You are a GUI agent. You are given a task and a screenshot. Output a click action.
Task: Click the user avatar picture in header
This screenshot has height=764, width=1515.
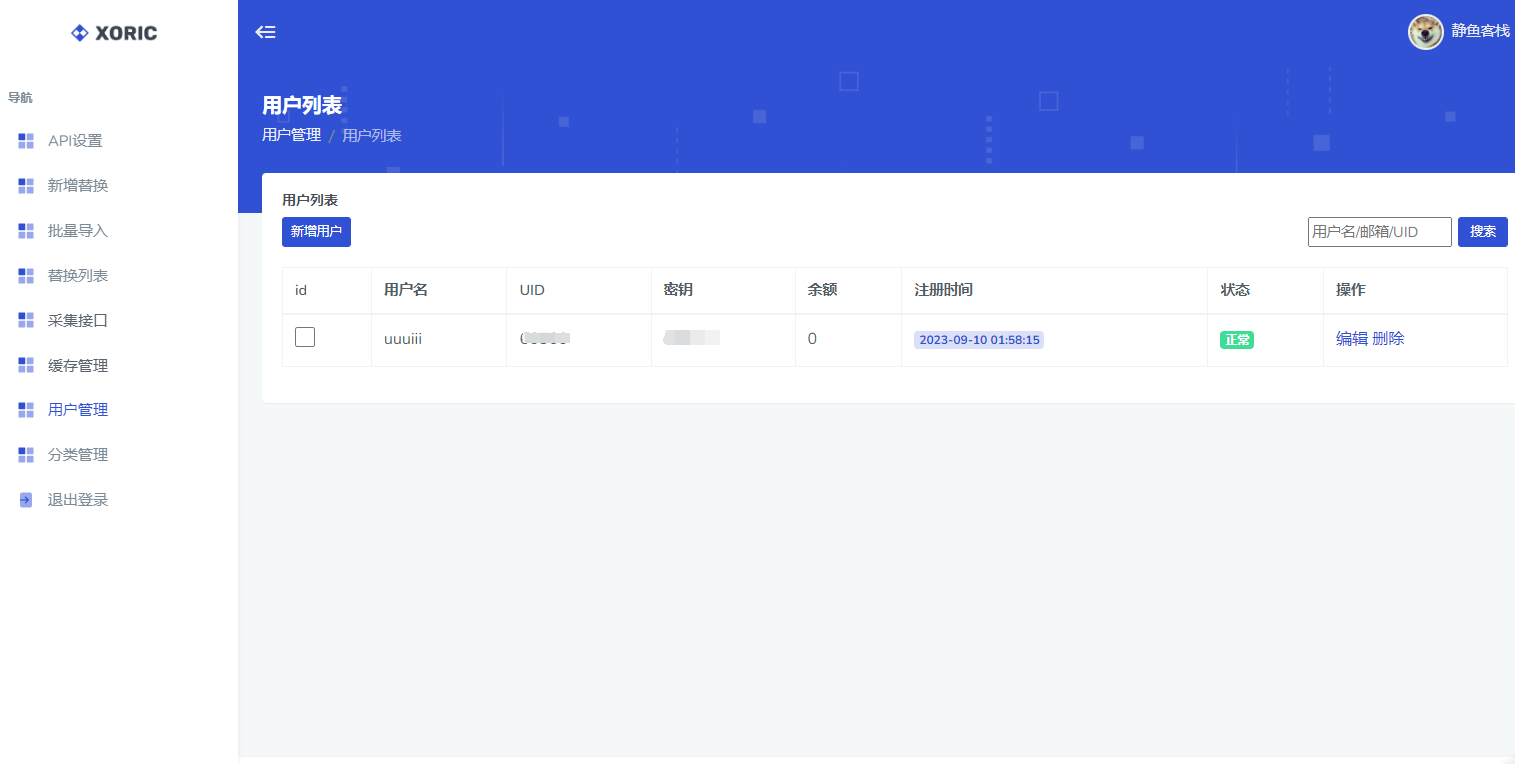click(1425, 32)
